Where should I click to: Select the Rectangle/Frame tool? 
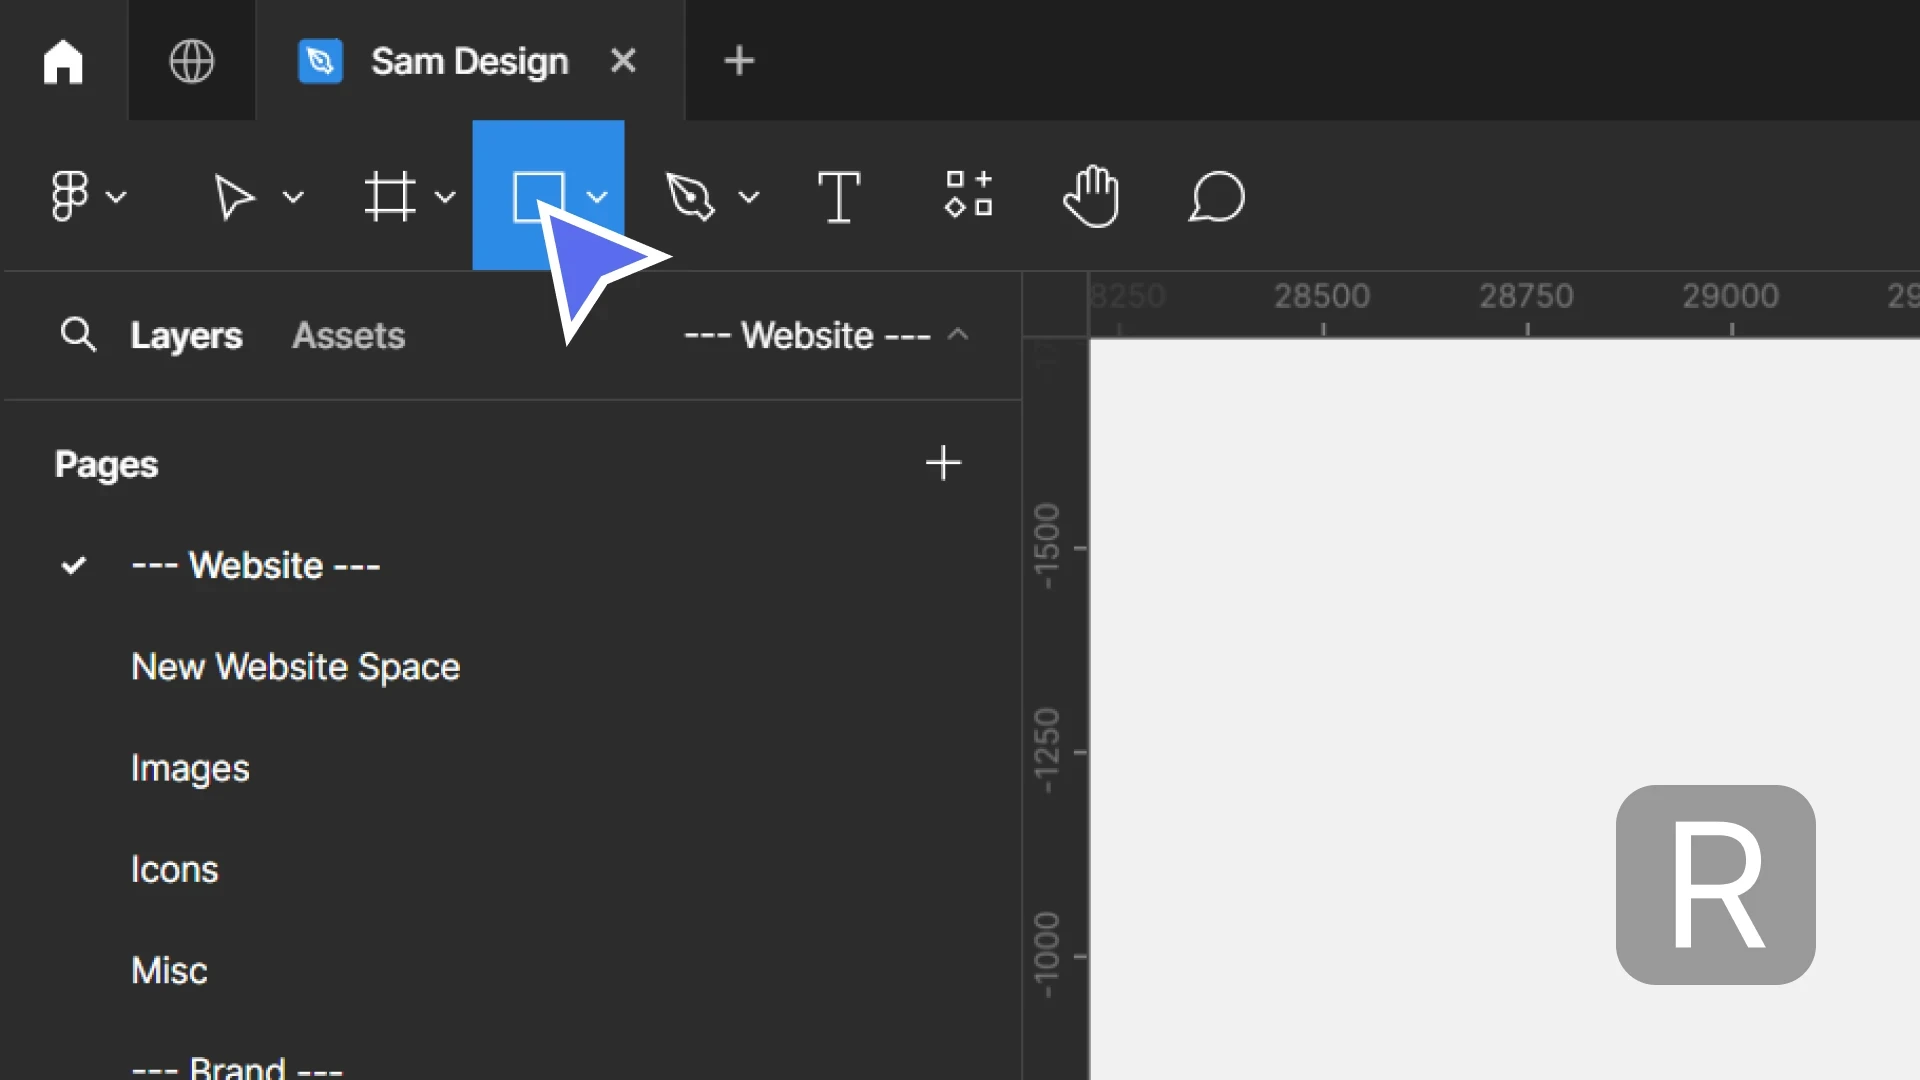pyautogui.click(x=537, y=195)
